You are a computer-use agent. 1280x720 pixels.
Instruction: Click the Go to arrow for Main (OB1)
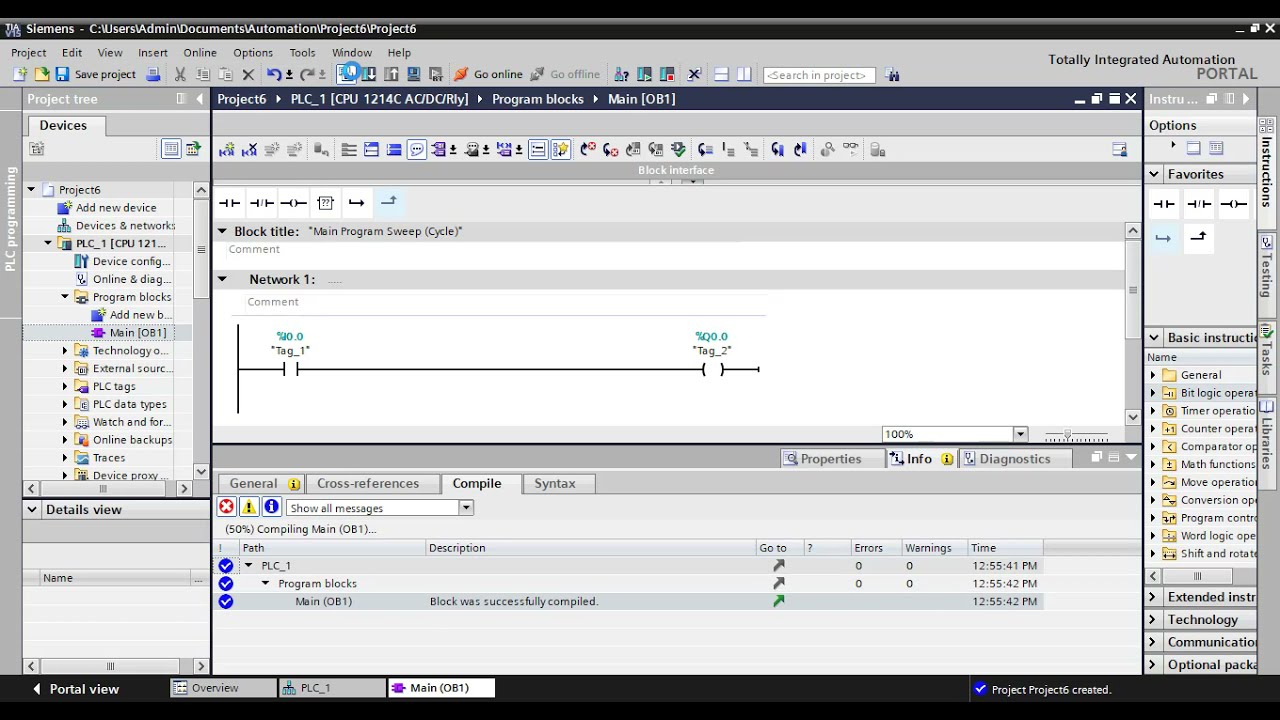point(778,601)
